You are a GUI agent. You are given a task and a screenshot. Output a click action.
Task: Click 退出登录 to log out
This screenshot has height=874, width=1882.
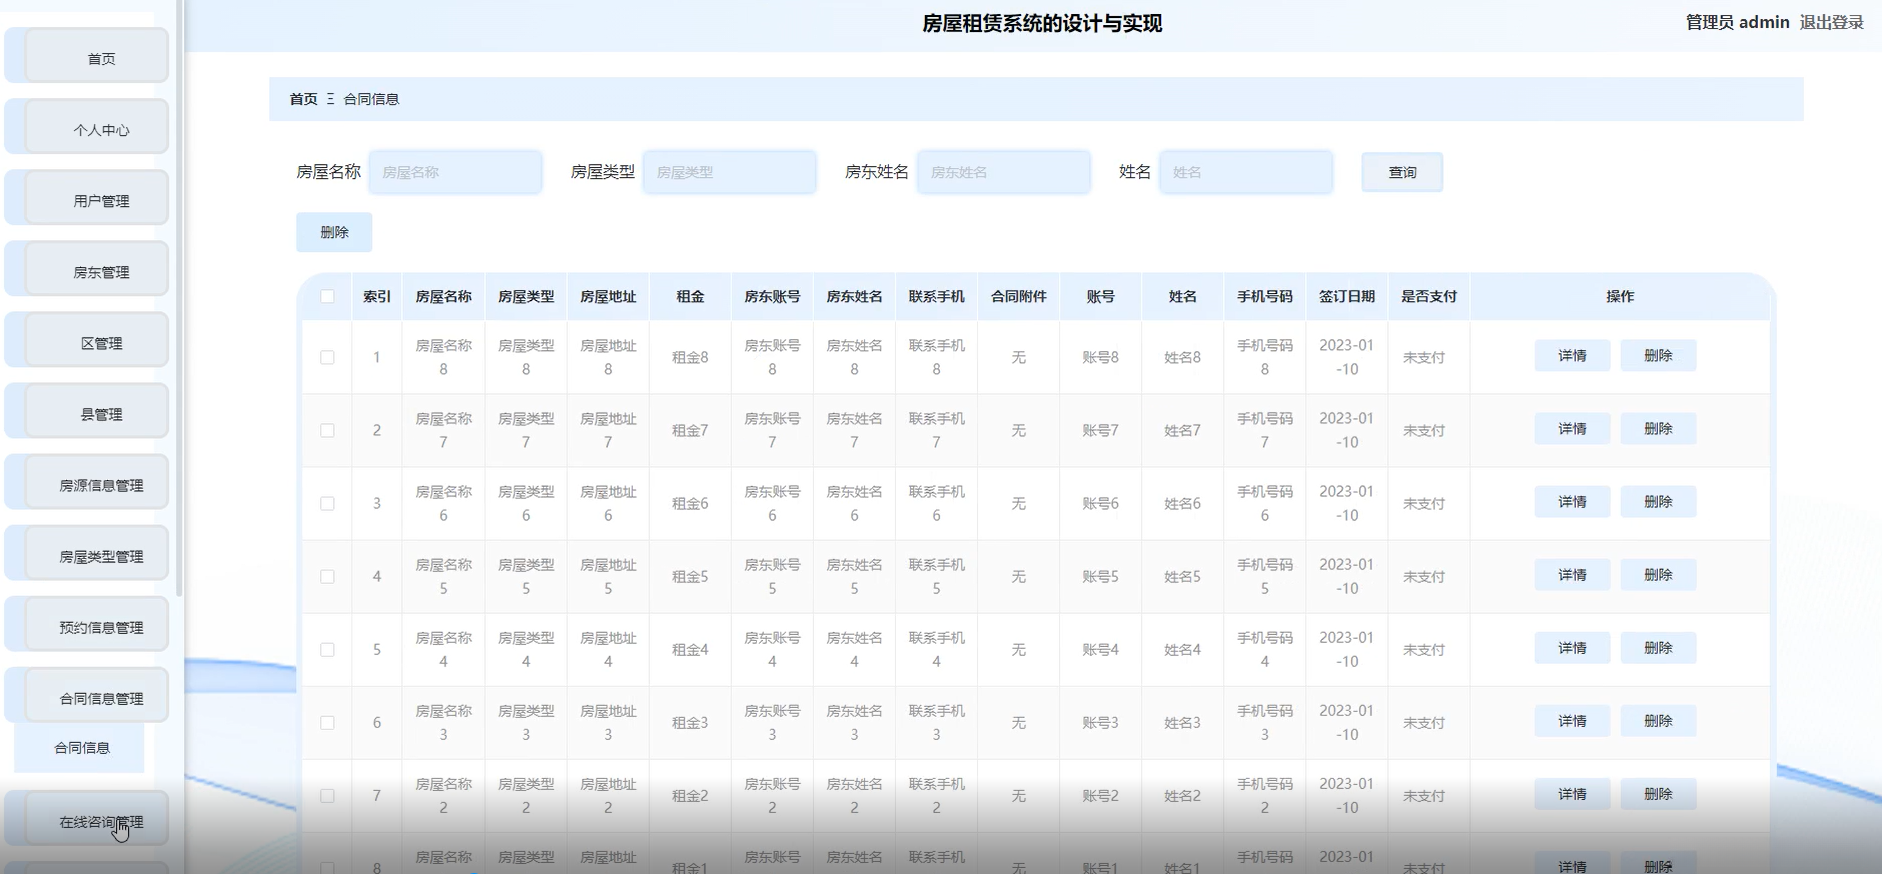click(1831, 22)
